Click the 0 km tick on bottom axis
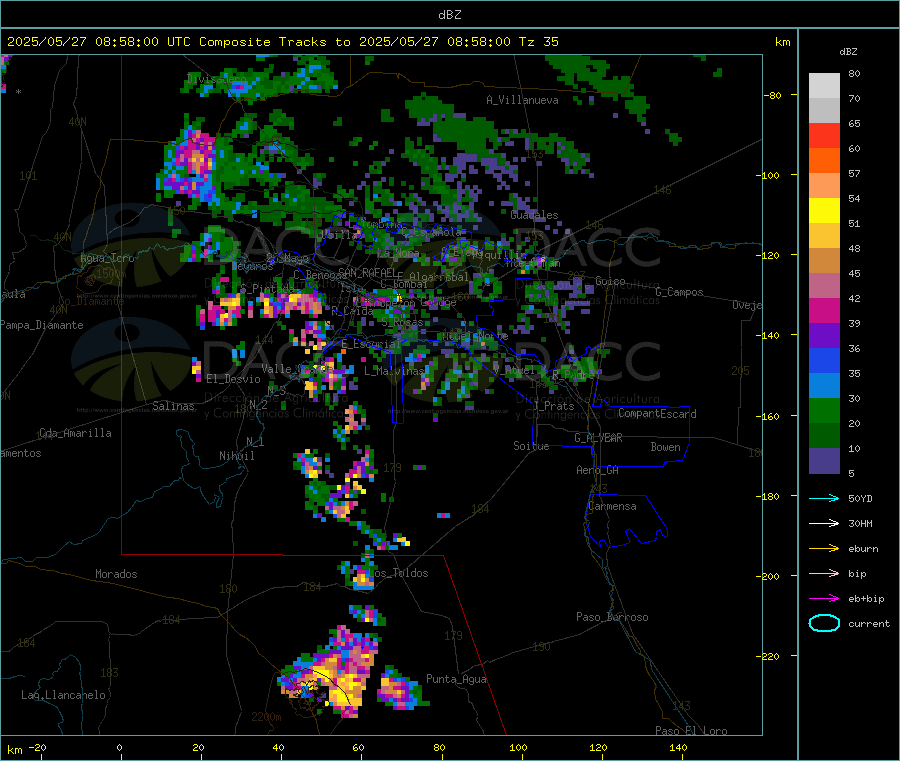The height and width of the screenshot is (761, 900). 119,747
